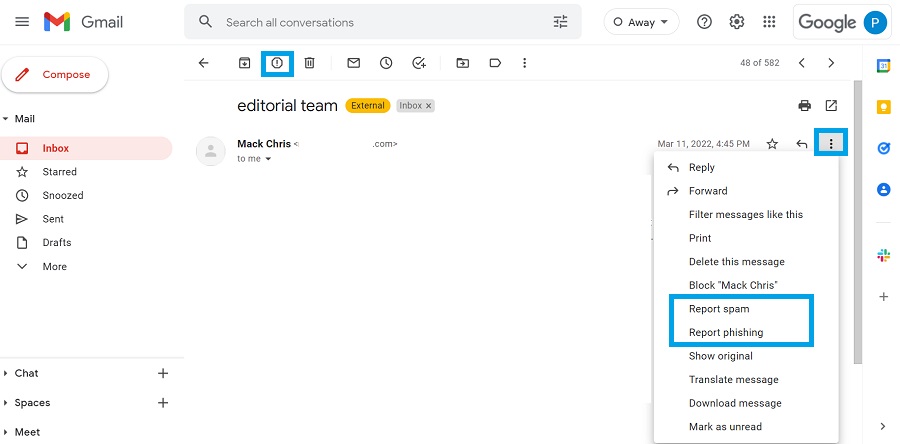This screenshot has width=900, height=444.
Task: Delete the conversation with trash icon
Action: (309, 63)
